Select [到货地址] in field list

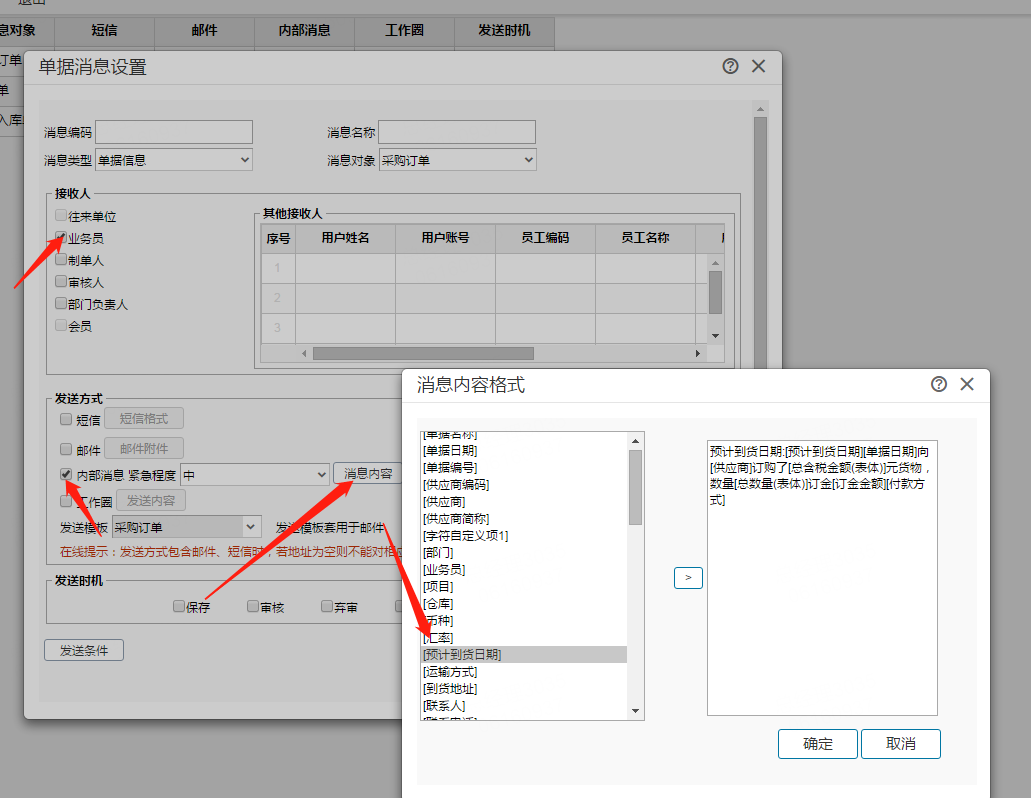tap(524, 689)
